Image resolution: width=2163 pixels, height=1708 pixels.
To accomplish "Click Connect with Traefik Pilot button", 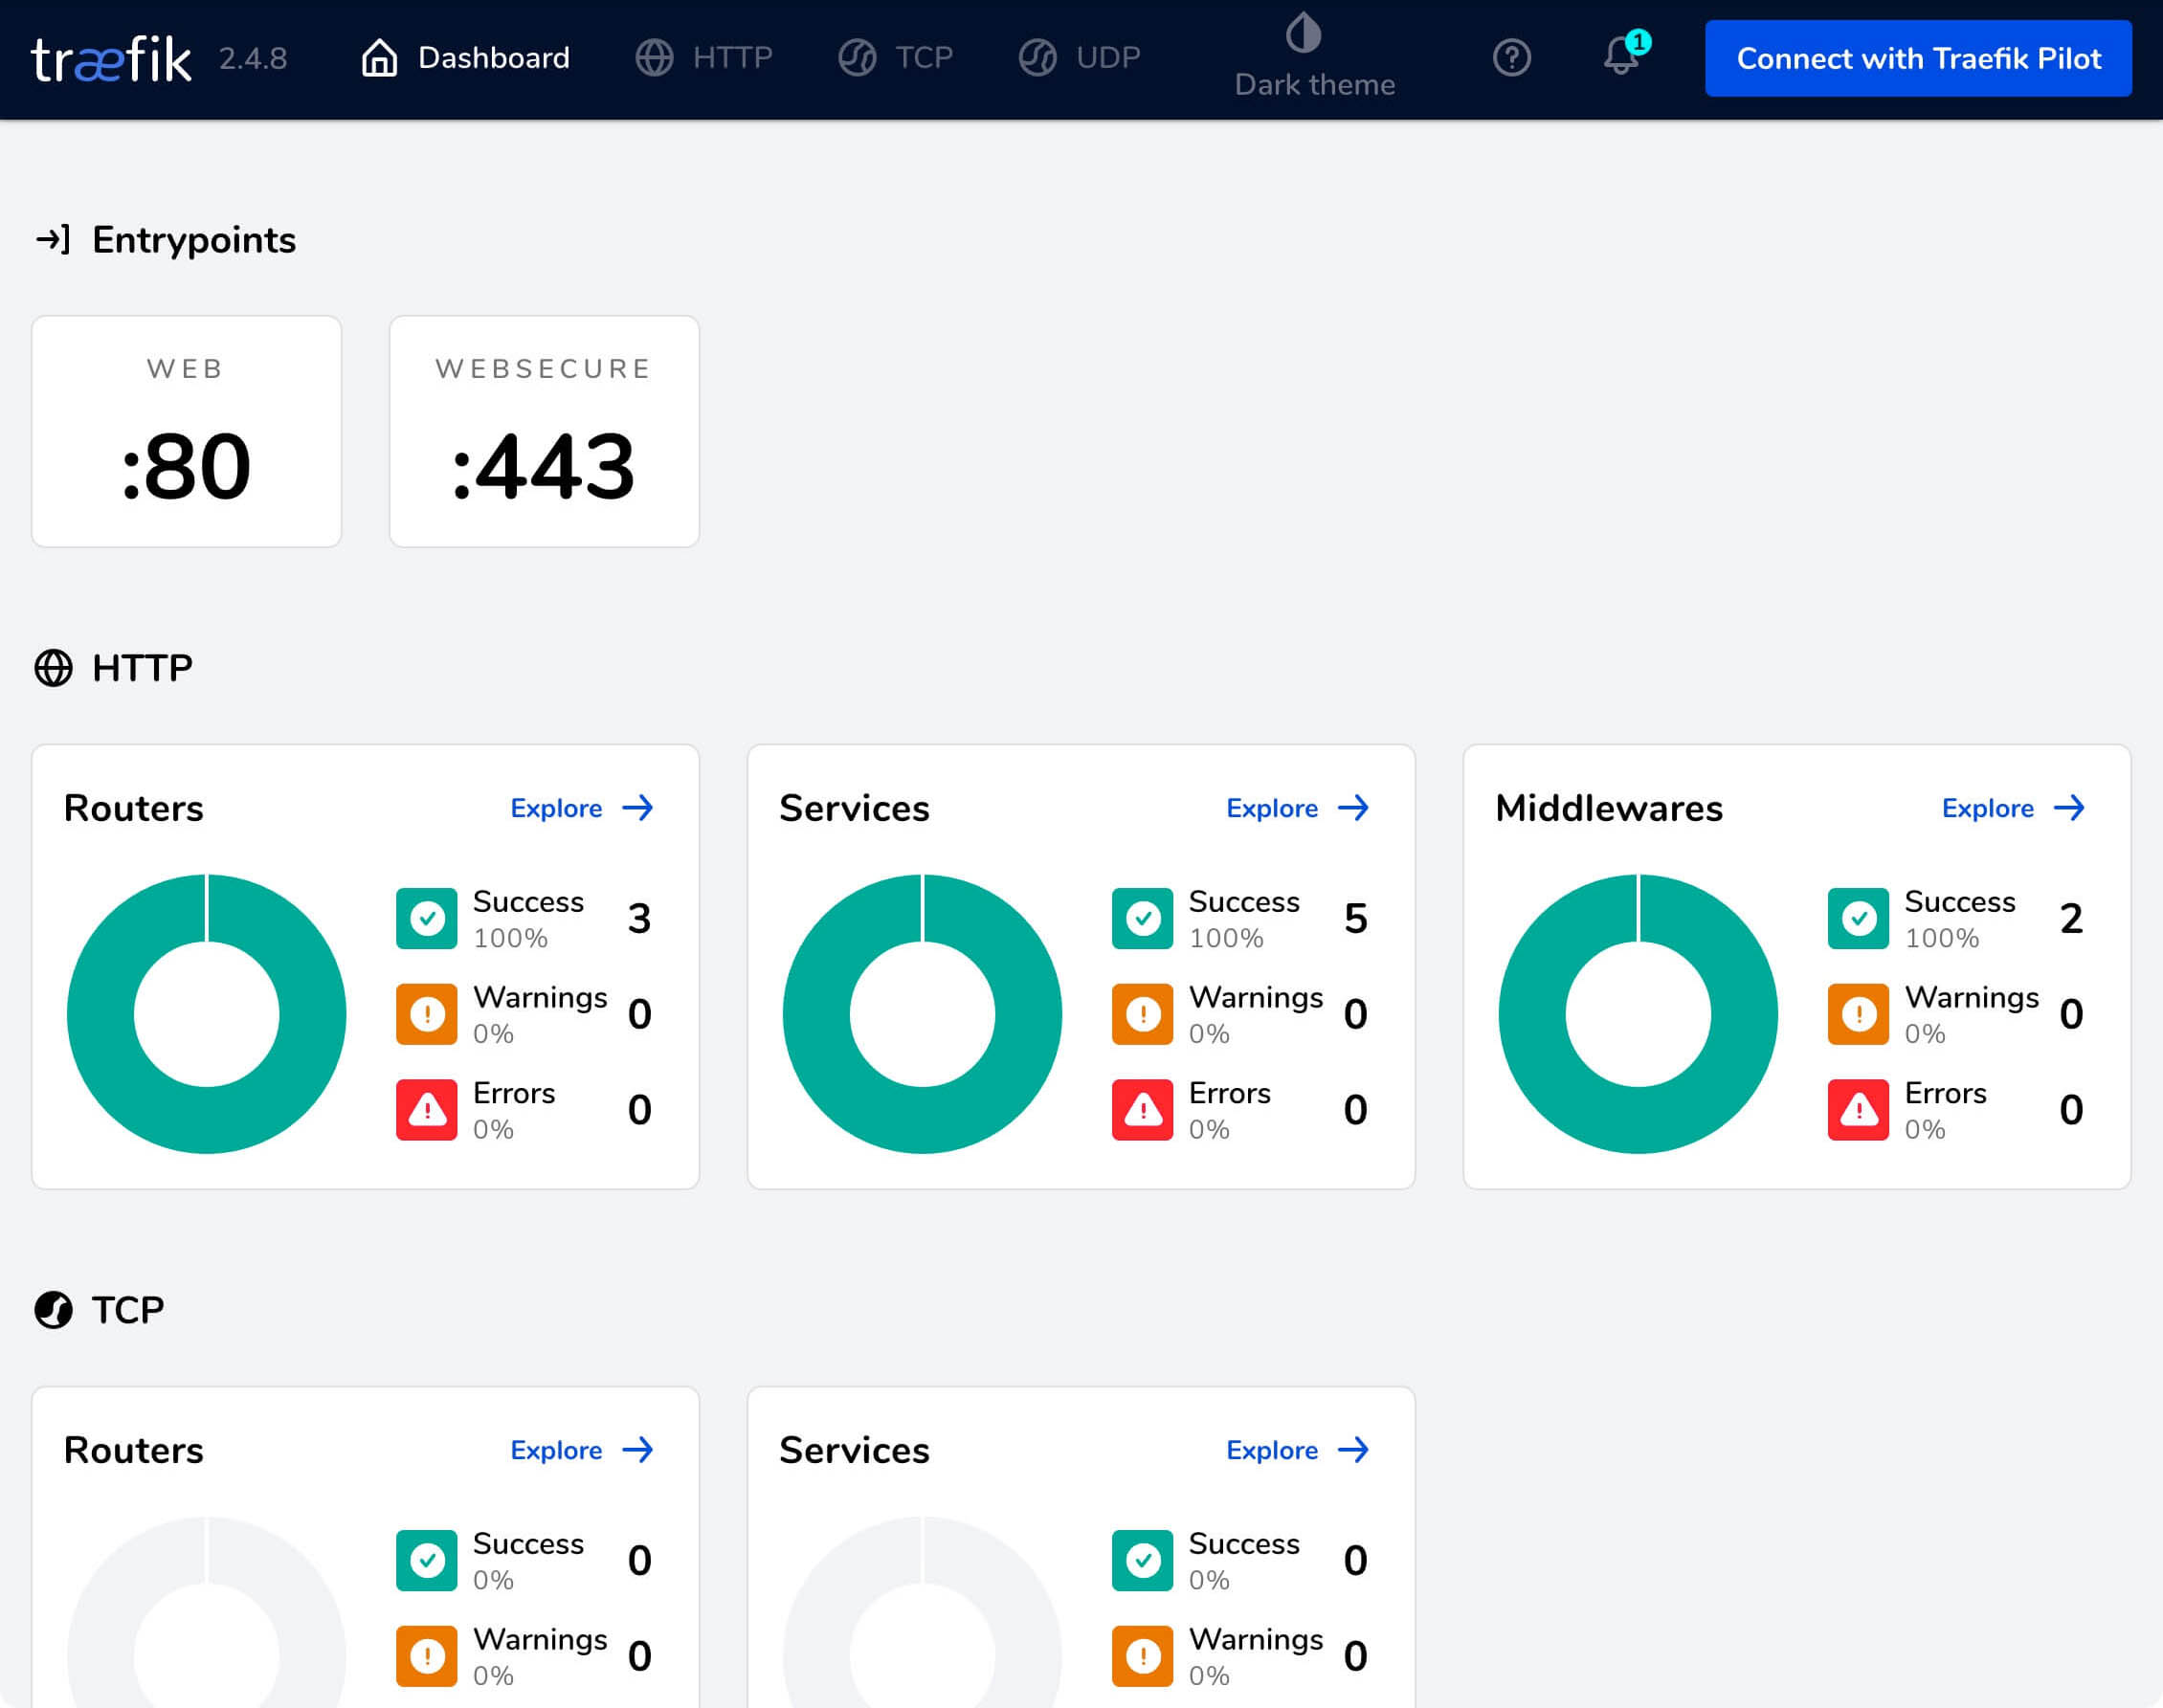I will coord(1917,58).
